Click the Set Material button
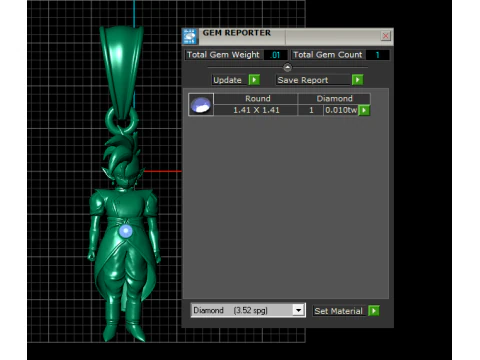 tap(338, 311)
